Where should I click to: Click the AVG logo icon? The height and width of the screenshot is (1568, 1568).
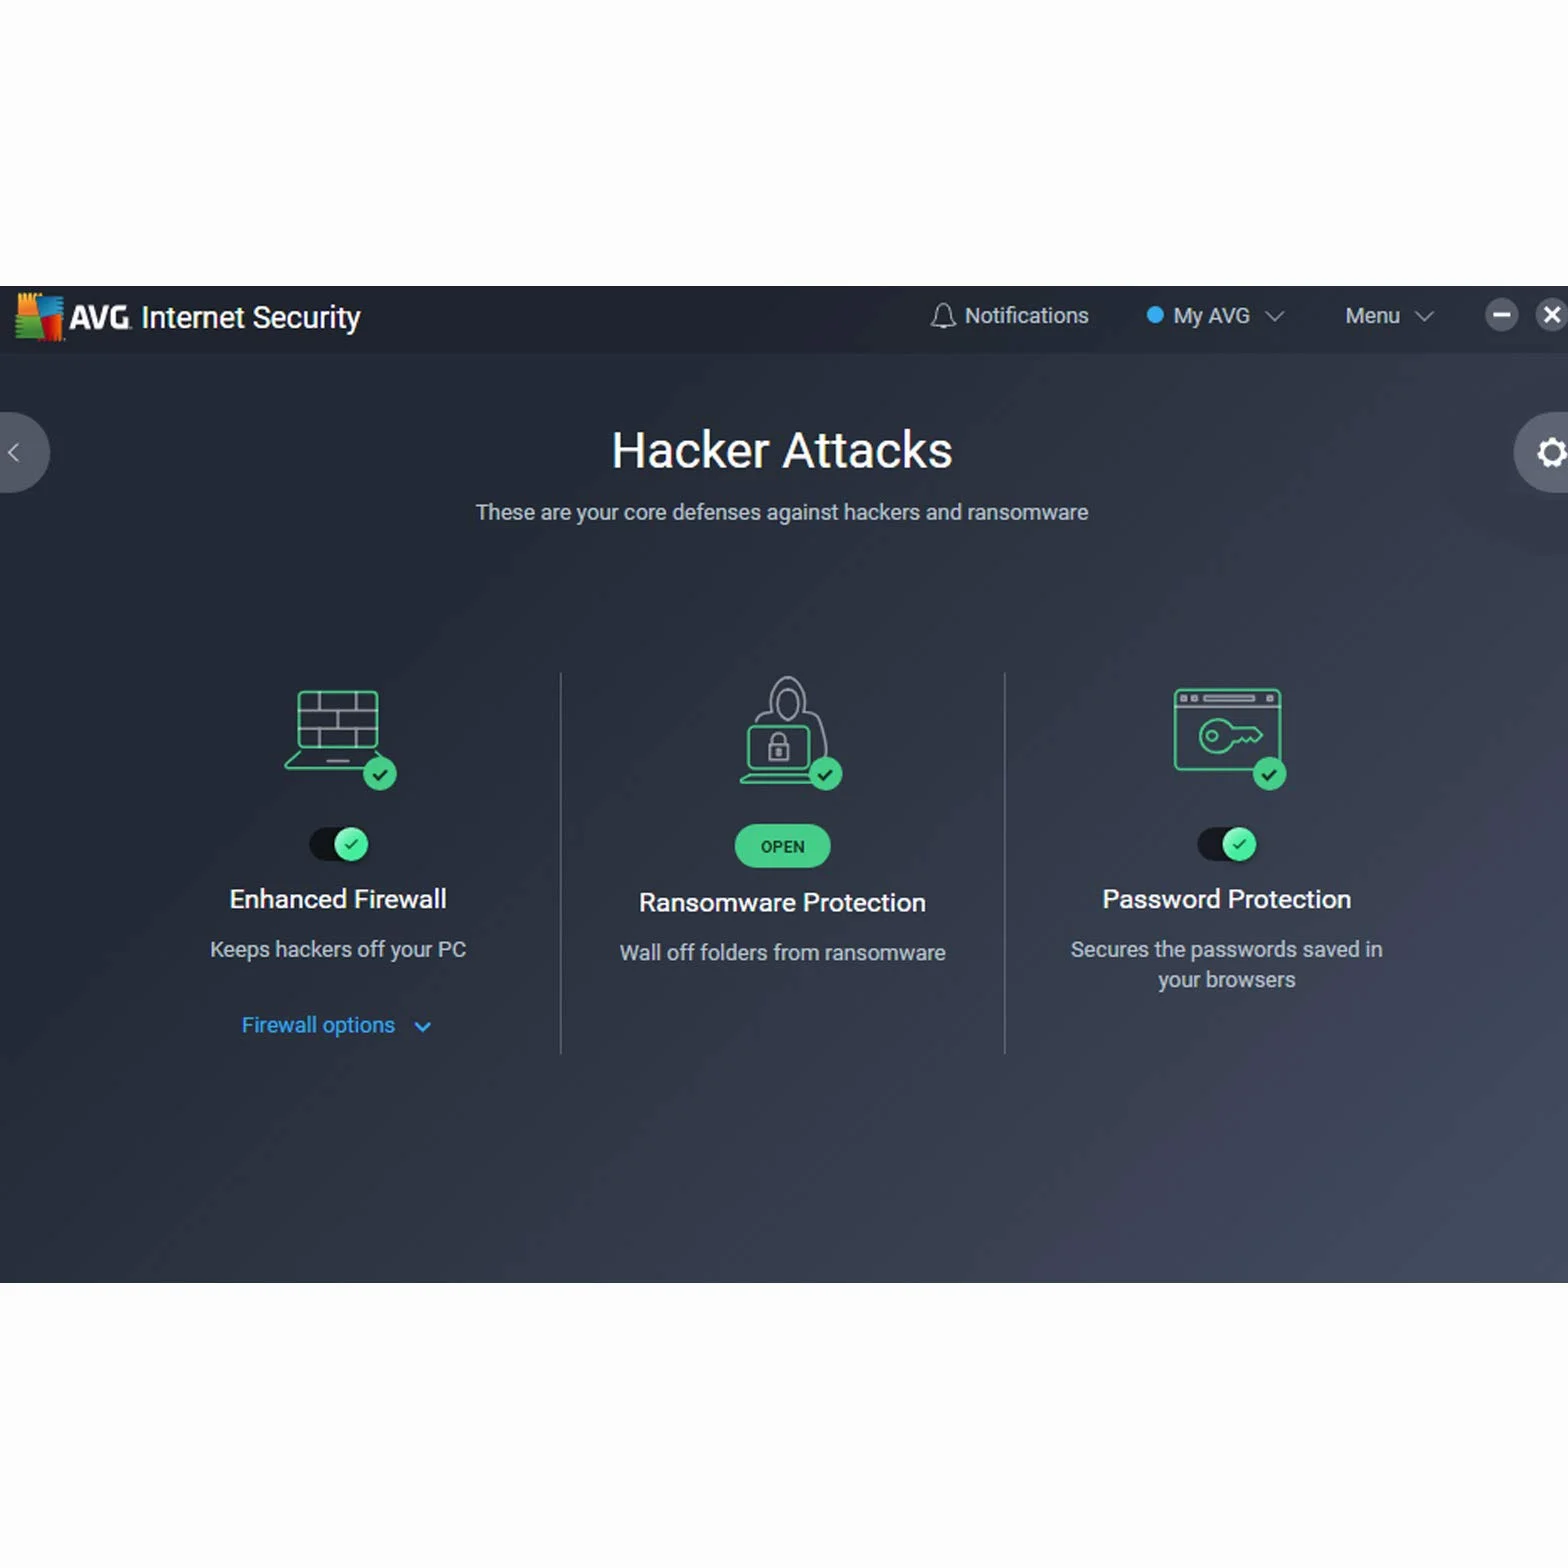(39, 317)
